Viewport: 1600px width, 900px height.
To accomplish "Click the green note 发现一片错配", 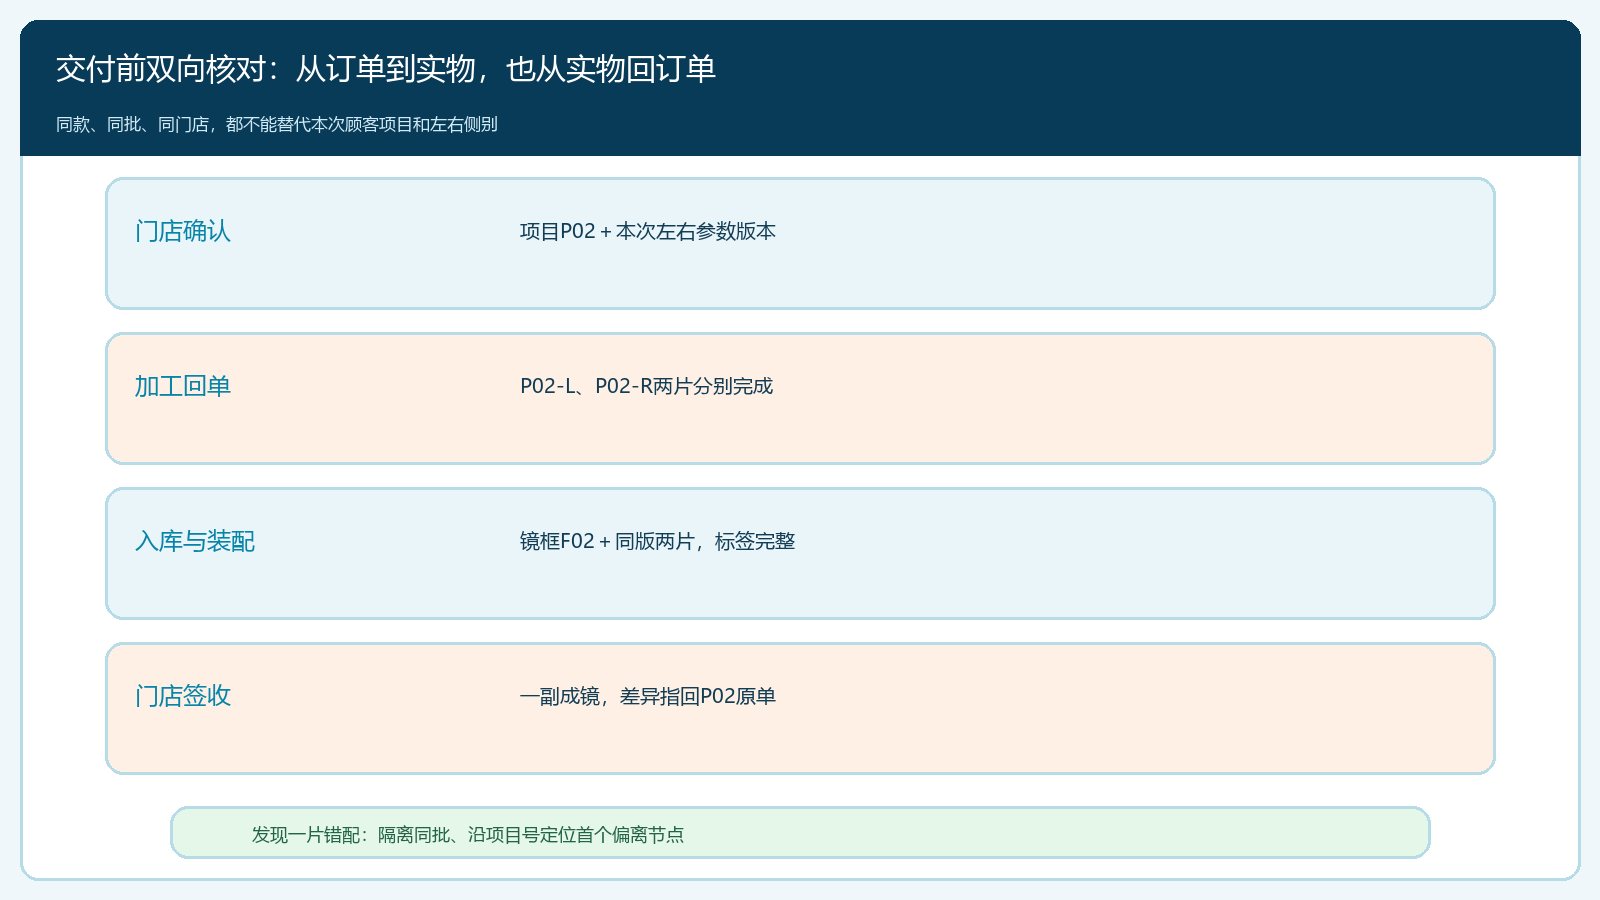I will pos(800,833).
